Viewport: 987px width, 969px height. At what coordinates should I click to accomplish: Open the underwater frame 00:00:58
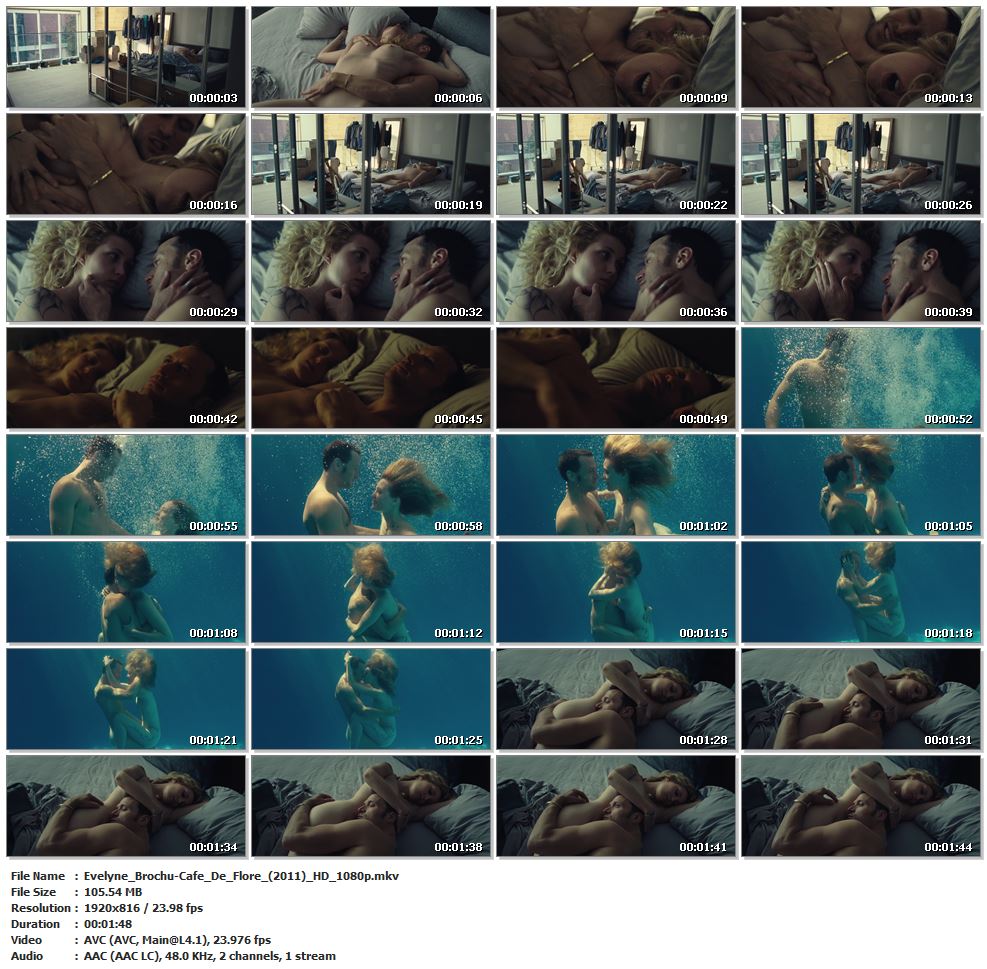tap(371, 485)
